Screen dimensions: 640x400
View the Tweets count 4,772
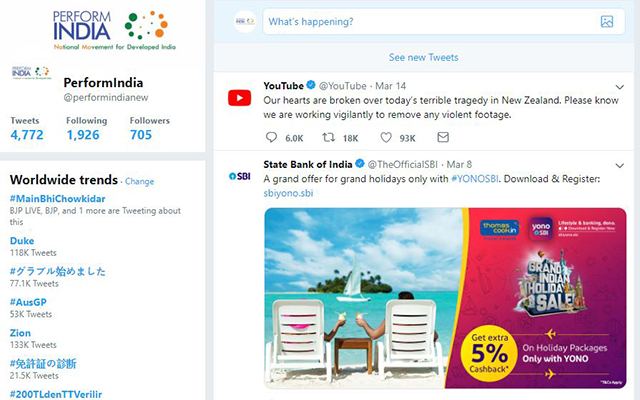point(27,129)
